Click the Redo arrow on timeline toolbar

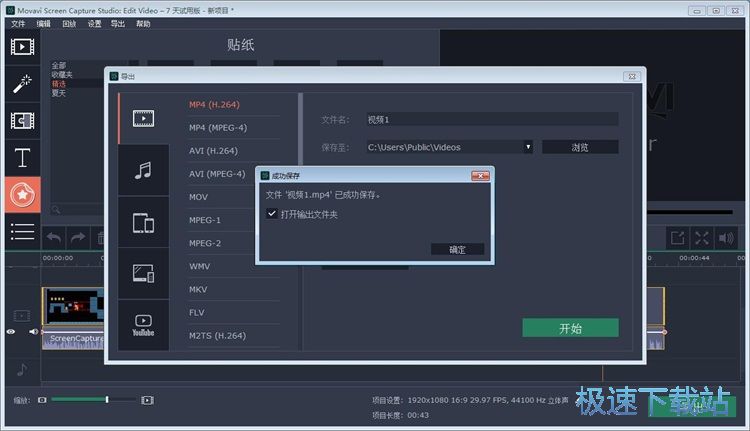point(77,237)
